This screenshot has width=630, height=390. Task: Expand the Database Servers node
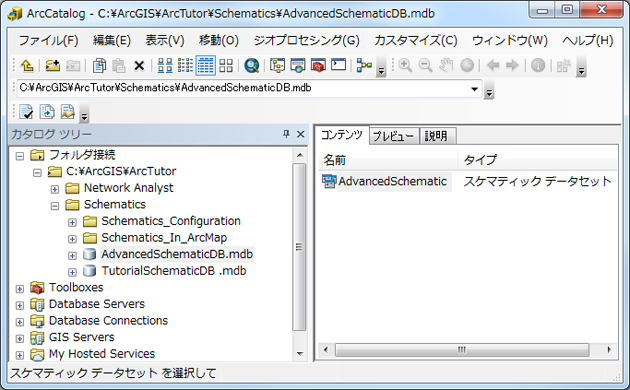20,305
